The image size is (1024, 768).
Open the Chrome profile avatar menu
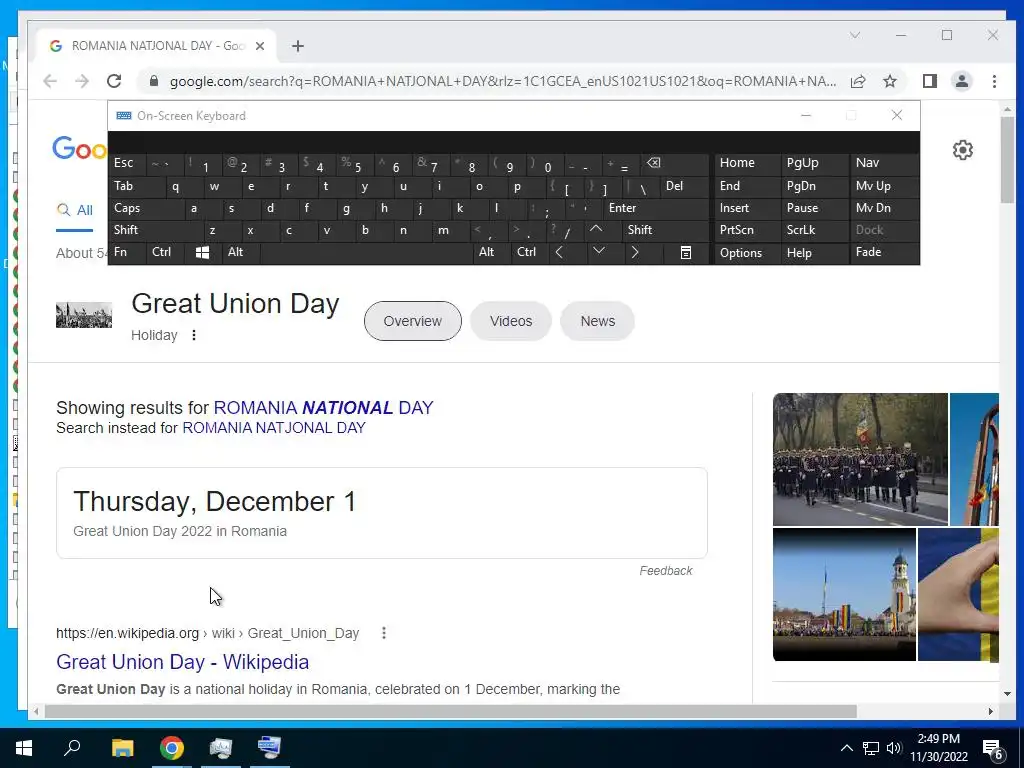962,81
